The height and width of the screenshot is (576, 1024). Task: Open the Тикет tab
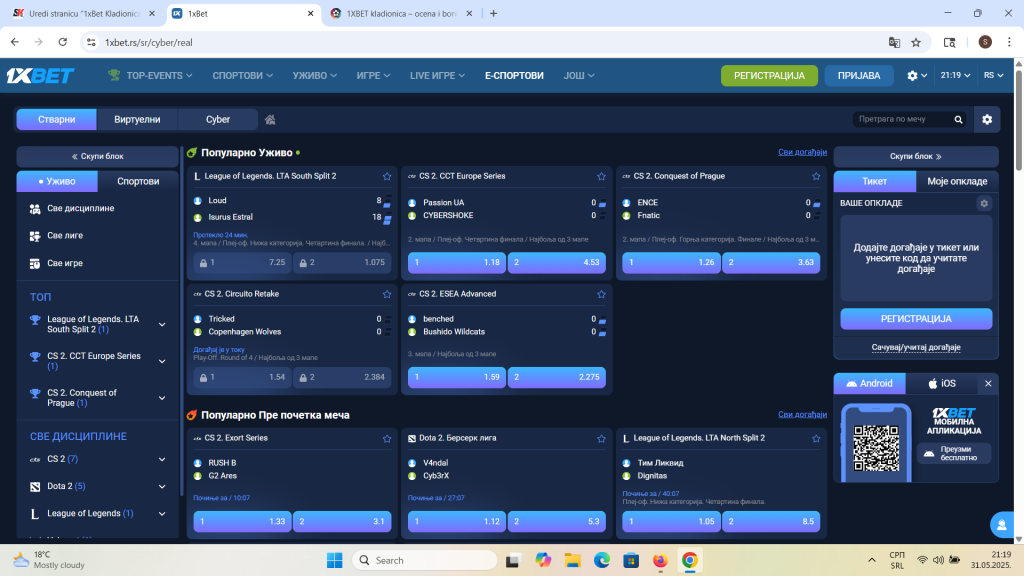pyautogui.click(x=874, y=182)
